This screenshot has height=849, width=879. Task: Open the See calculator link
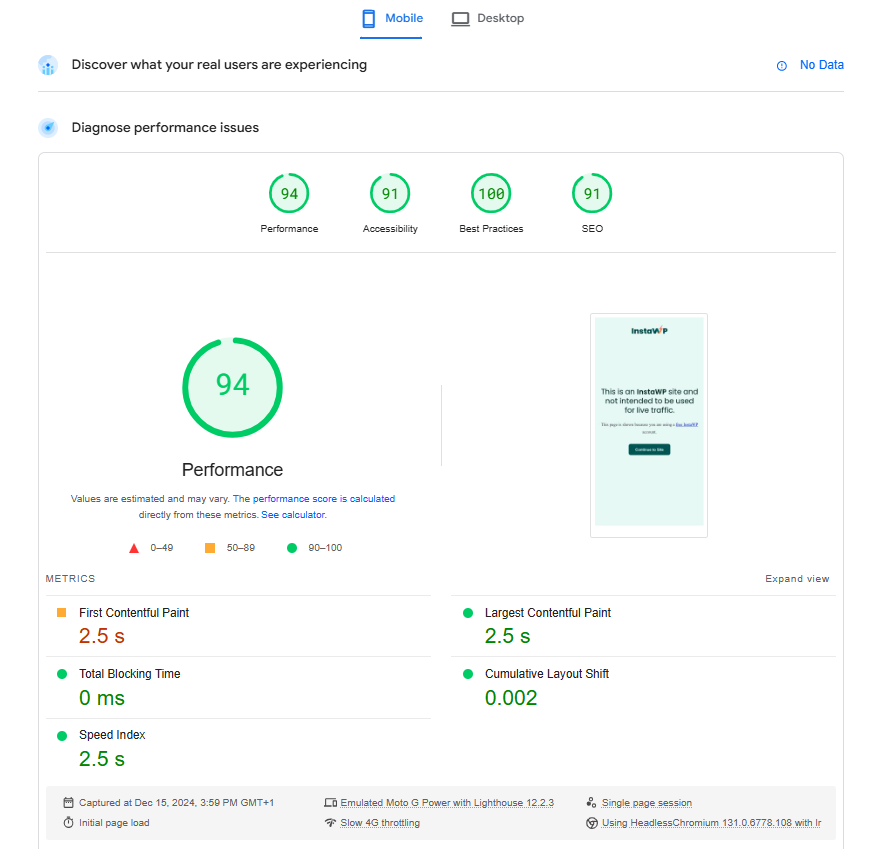tap(293, 515)
